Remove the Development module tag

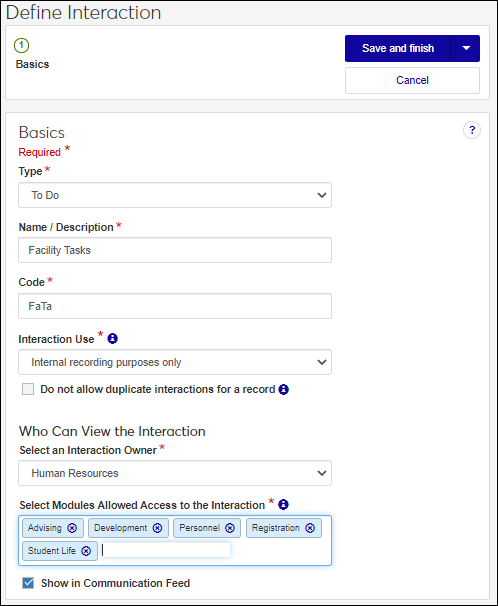[157, 528]
